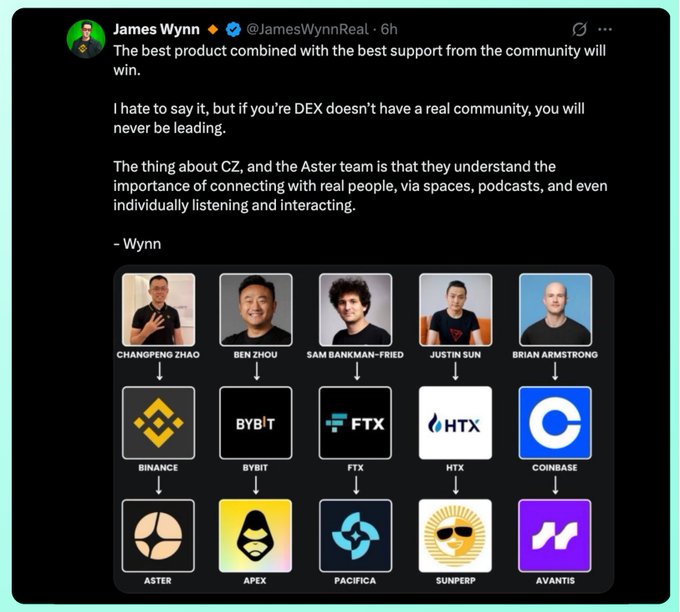The height and width of the screenshot is (612, 680).
Task: Click the Grok slashed-circle icon
Action: pyautogui.click(x=579, y=29)
